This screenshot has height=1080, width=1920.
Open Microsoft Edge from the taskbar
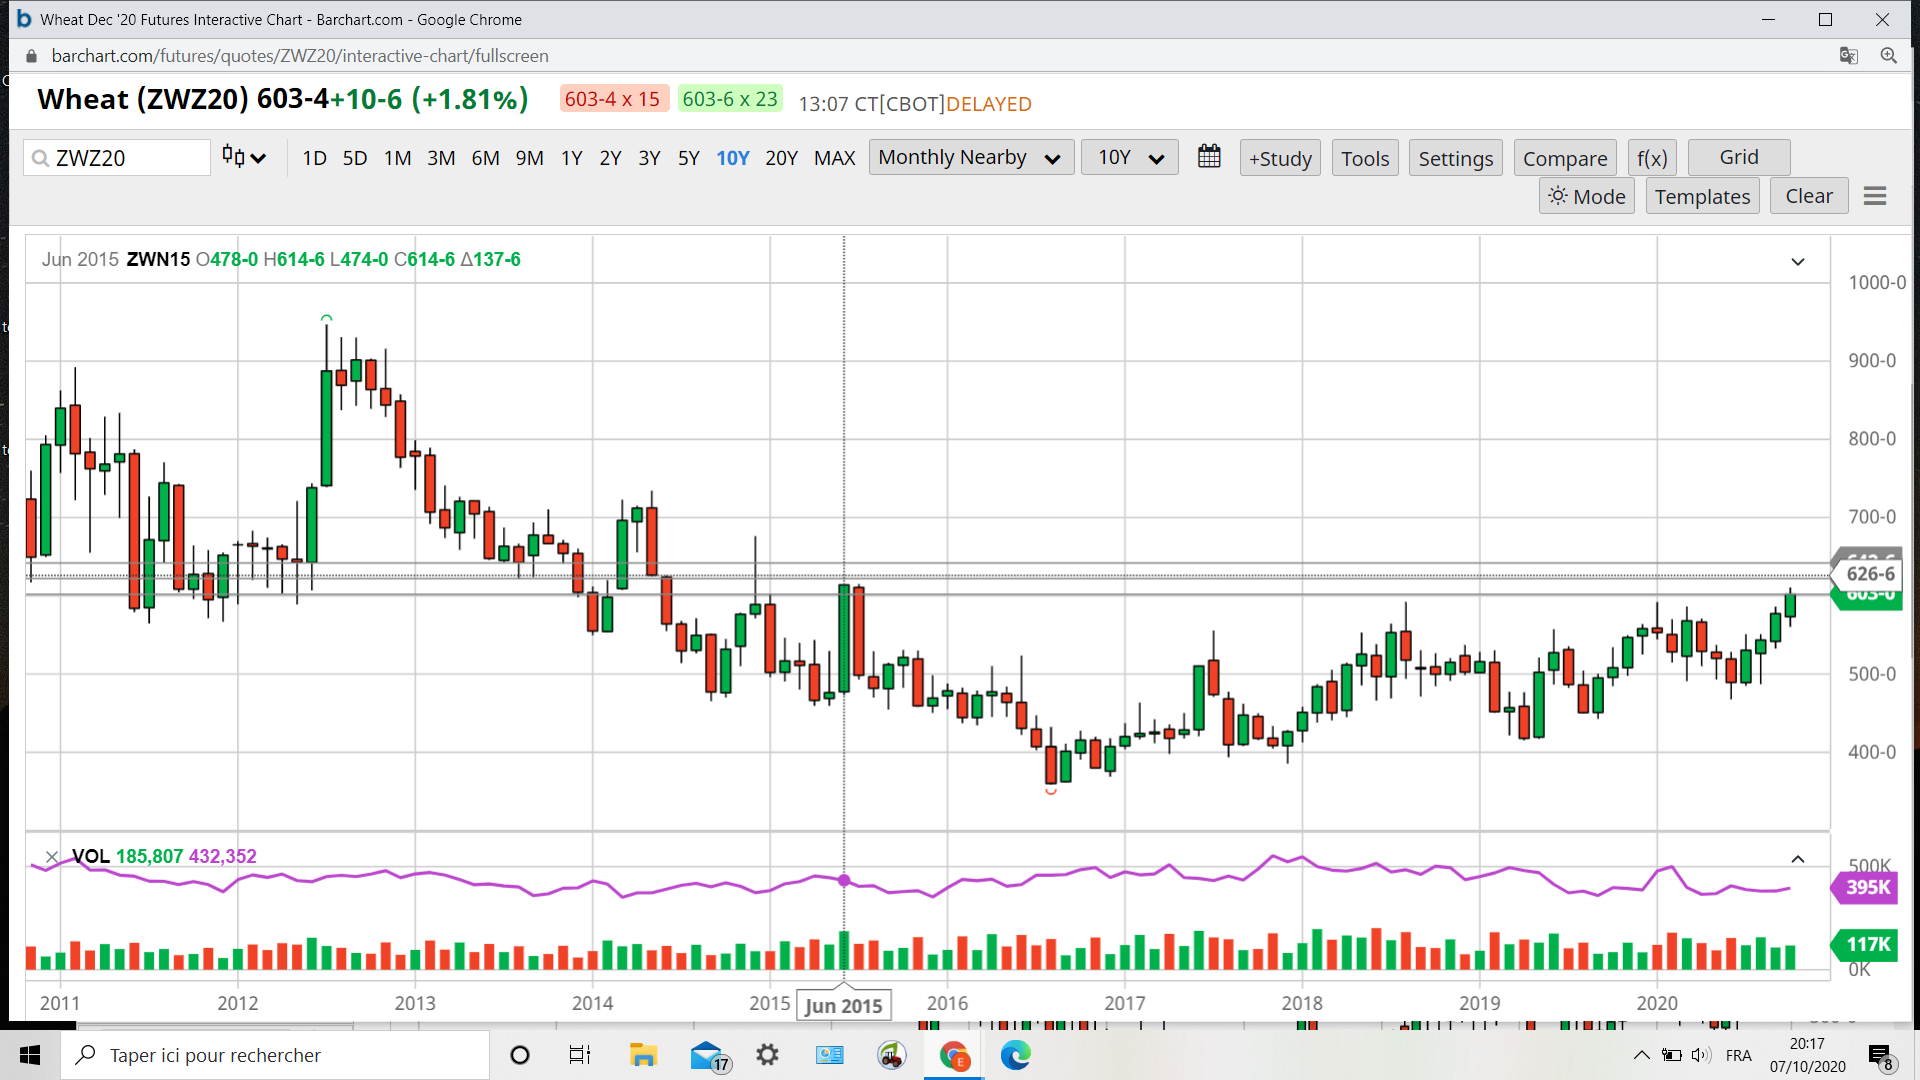point(1015,1055)
